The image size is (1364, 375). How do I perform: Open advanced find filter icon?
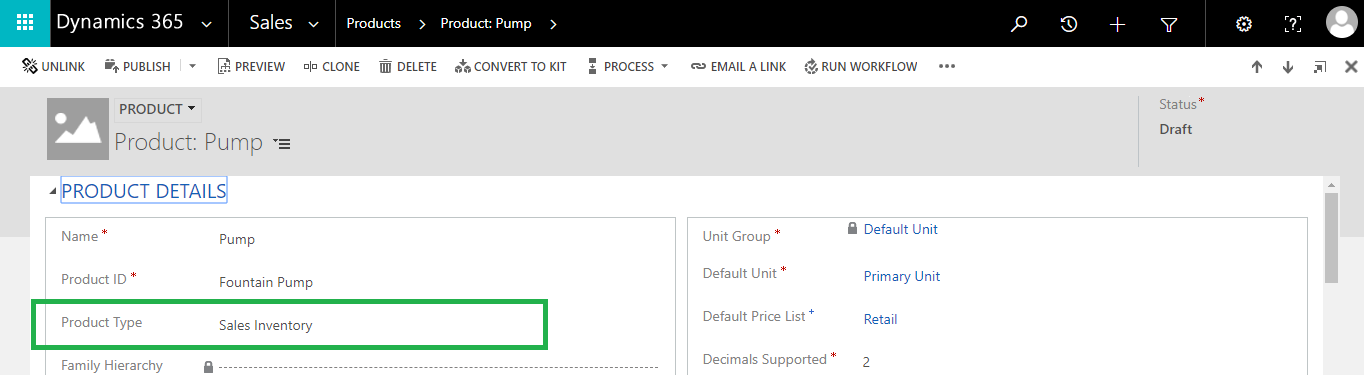coord(1169,24)
